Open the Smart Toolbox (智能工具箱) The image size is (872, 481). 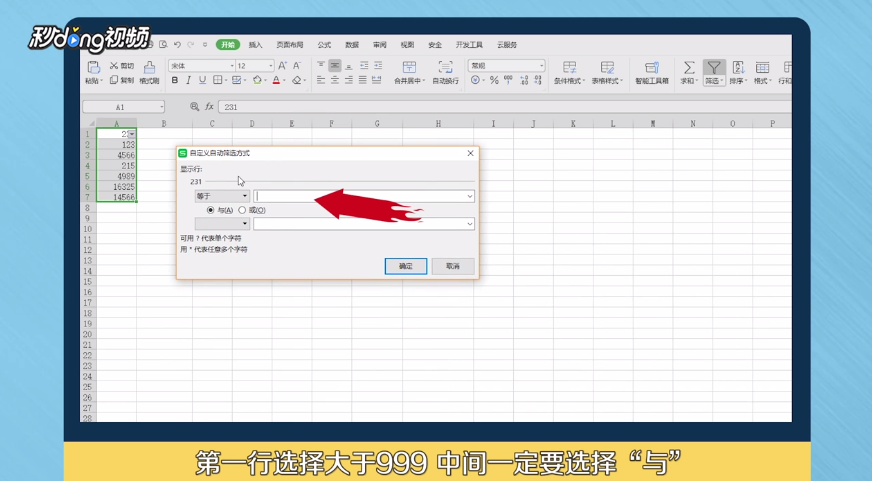[652, 72]
